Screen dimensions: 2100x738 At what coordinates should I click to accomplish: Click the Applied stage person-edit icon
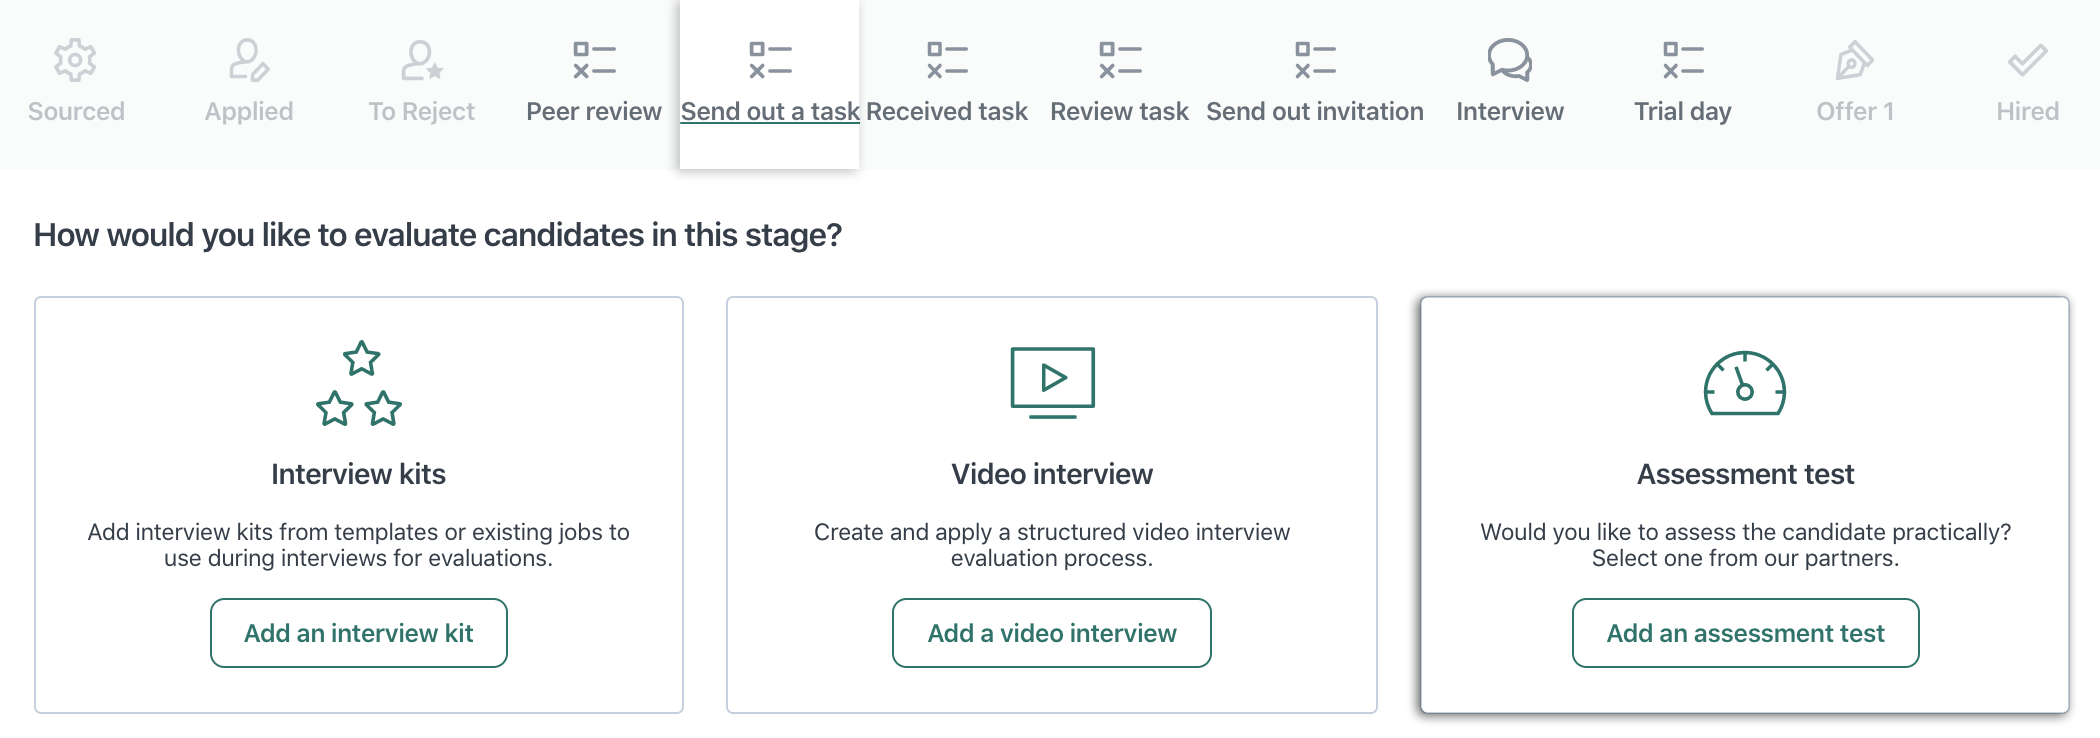point(248,60)
